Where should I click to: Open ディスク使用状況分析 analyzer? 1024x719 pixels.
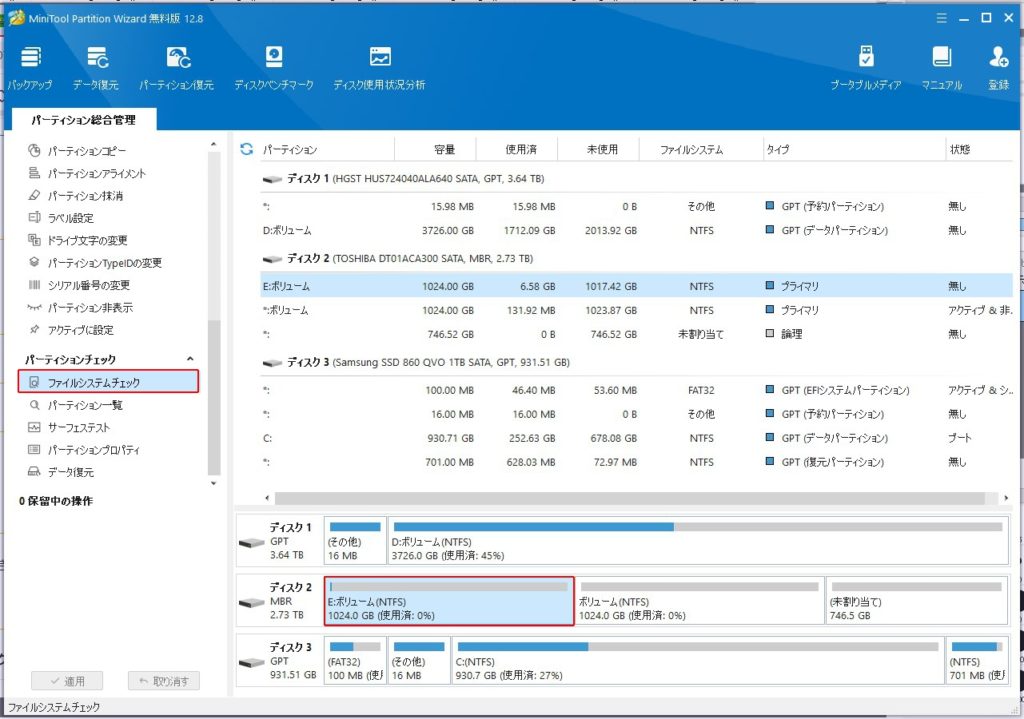click(379, 68)
